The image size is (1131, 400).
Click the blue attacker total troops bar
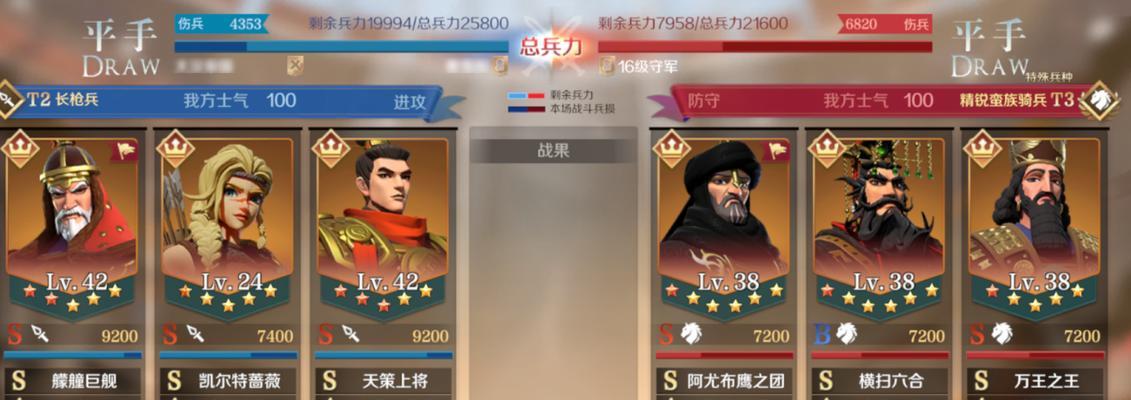[x=341, y=47]
